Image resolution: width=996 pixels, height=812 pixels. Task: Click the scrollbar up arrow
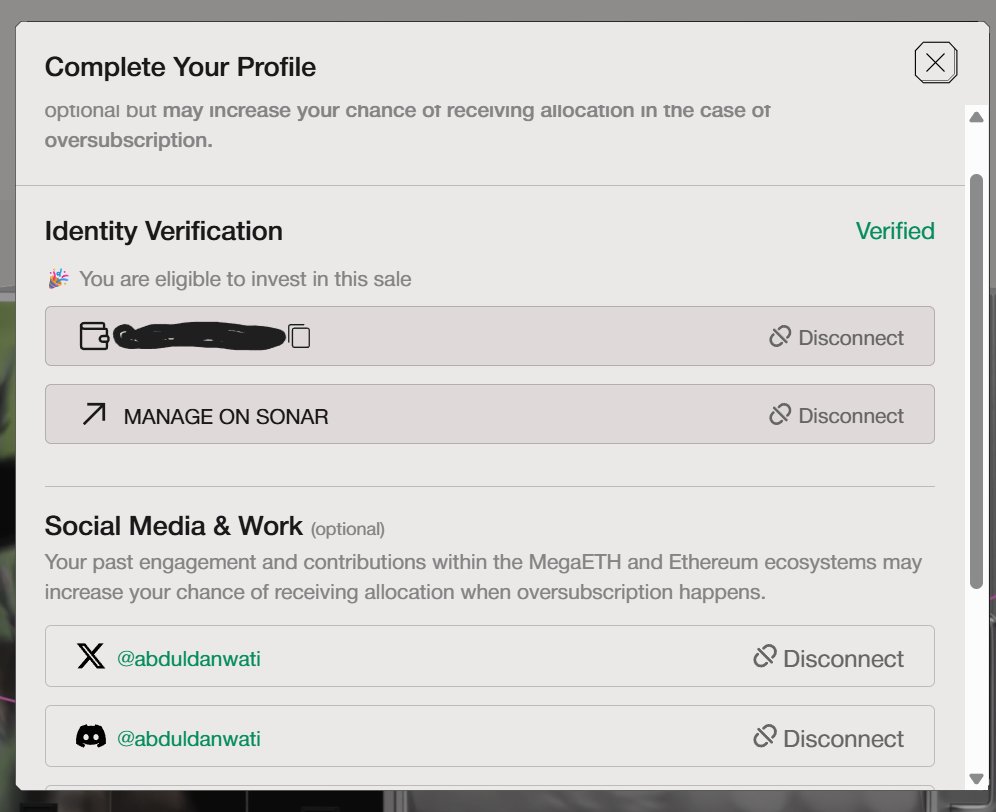coord(976,117)
